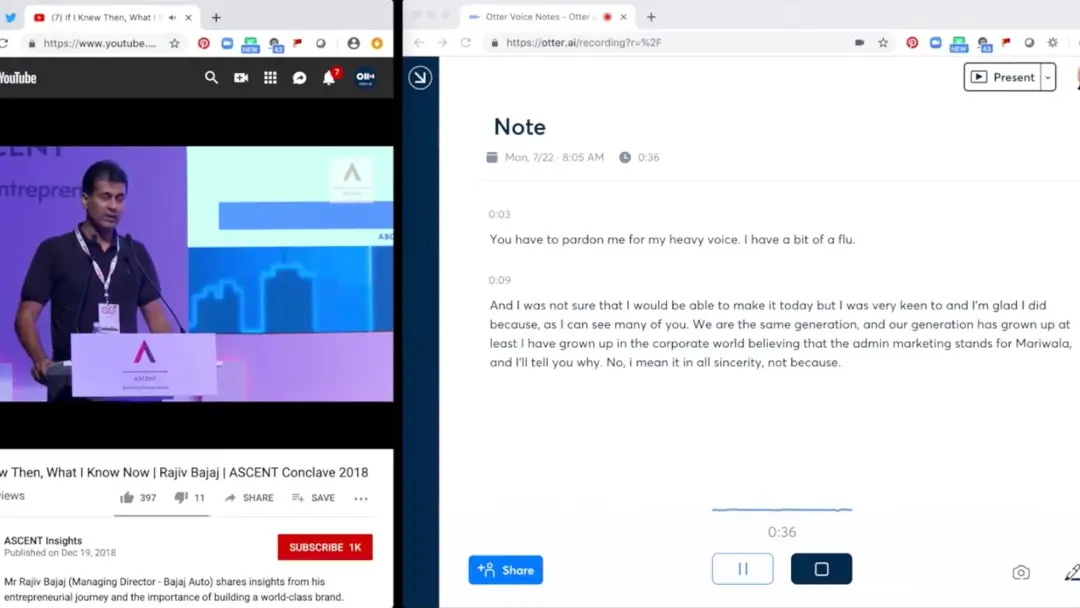Share the YouTube video
This screenshot has height=608, width=1080.
click(x=249, y=498)
